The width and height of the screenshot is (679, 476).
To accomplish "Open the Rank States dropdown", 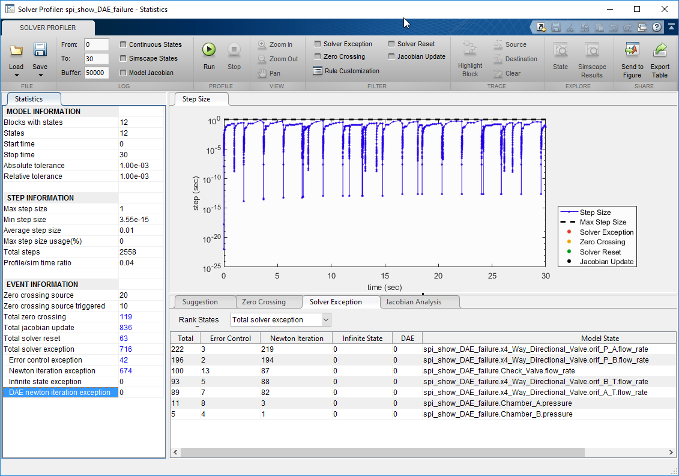I will (x=280, y=319).
